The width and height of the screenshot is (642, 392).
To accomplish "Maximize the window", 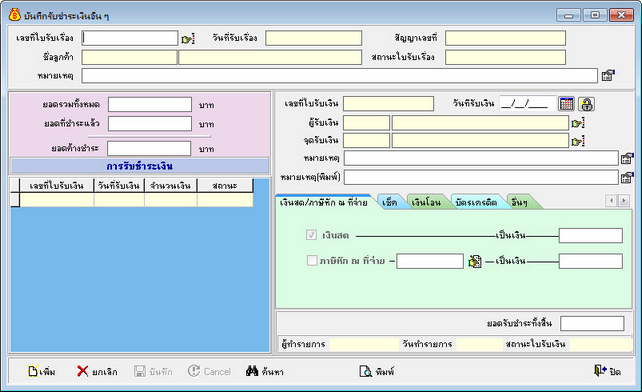I will pyautogui.click(x=595, y=15).
